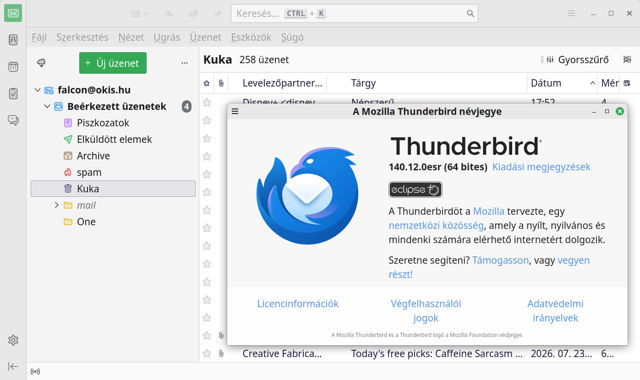The width and height of the screenshot is (640, 380).
Task: Open Licencinformációk link
Action: (298, 304)
